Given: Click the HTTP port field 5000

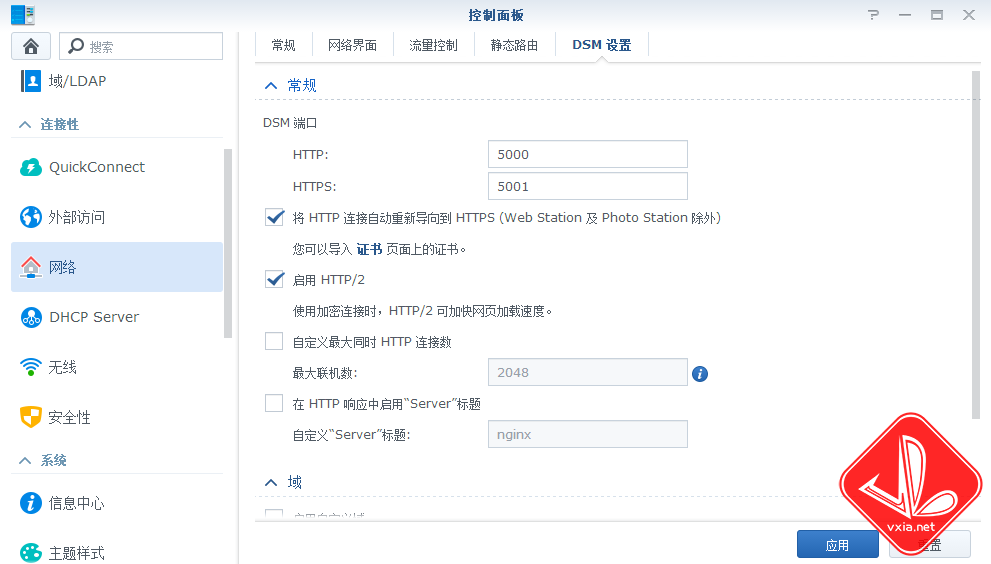Looking at the screenshot, I should 588,154.
